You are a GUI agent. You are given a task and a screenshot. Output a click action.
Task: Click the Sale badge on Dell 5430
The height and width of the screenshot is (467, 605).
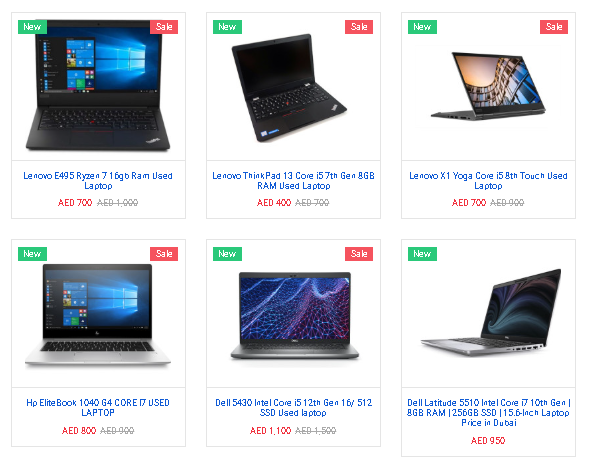(359, 254)
